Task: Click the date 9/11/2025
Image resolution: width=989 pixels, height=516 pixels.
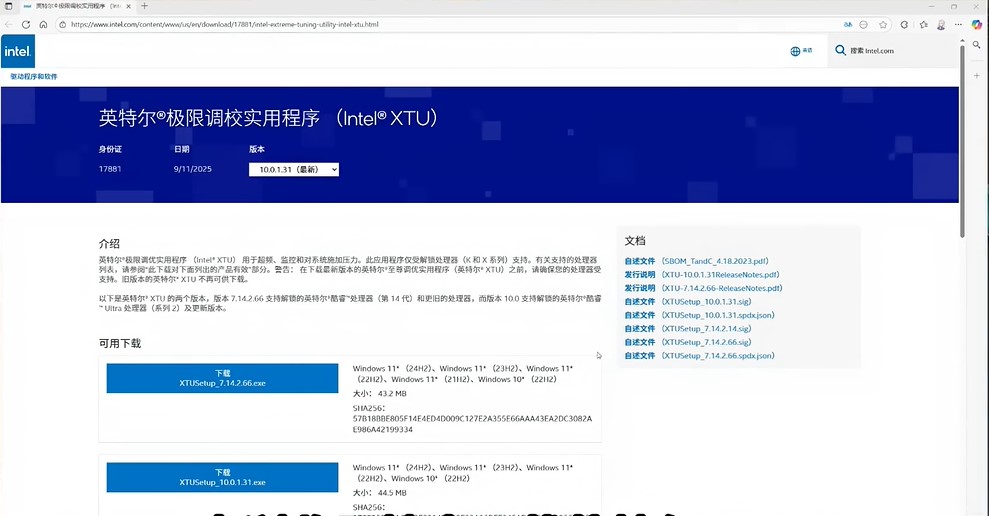Action: coord(192,169)
